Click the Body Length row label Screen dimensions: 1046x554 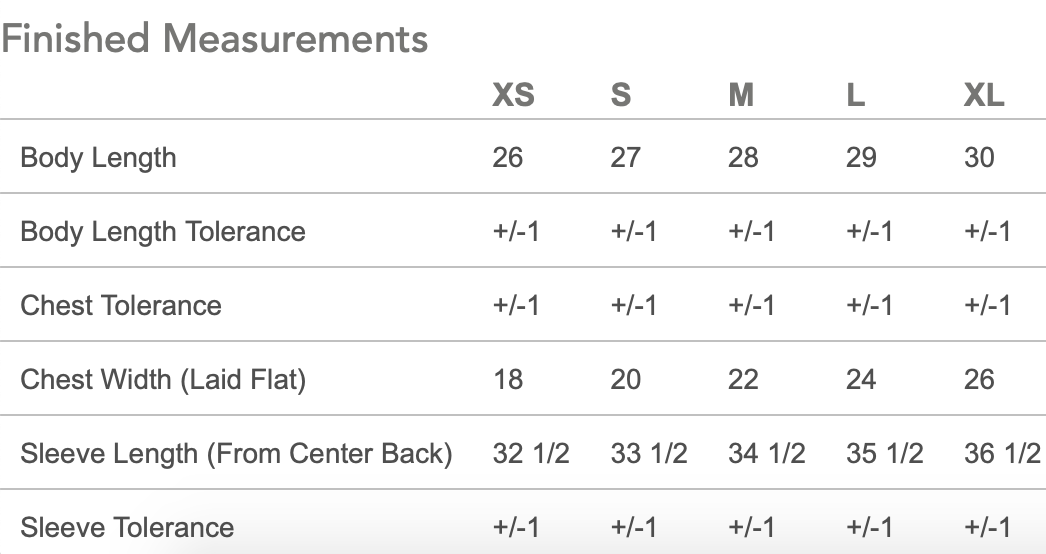(x=98, y=157)
